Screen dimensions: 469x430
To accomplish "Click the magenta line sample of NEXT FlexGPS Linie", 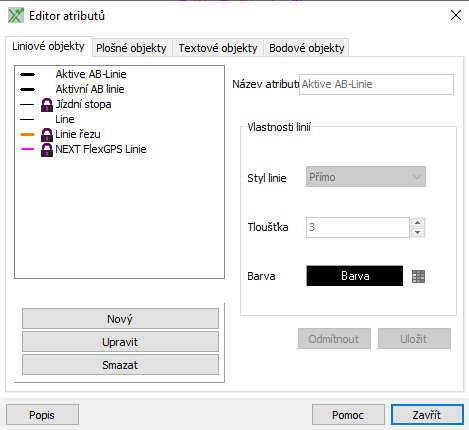I will [27, 149].
